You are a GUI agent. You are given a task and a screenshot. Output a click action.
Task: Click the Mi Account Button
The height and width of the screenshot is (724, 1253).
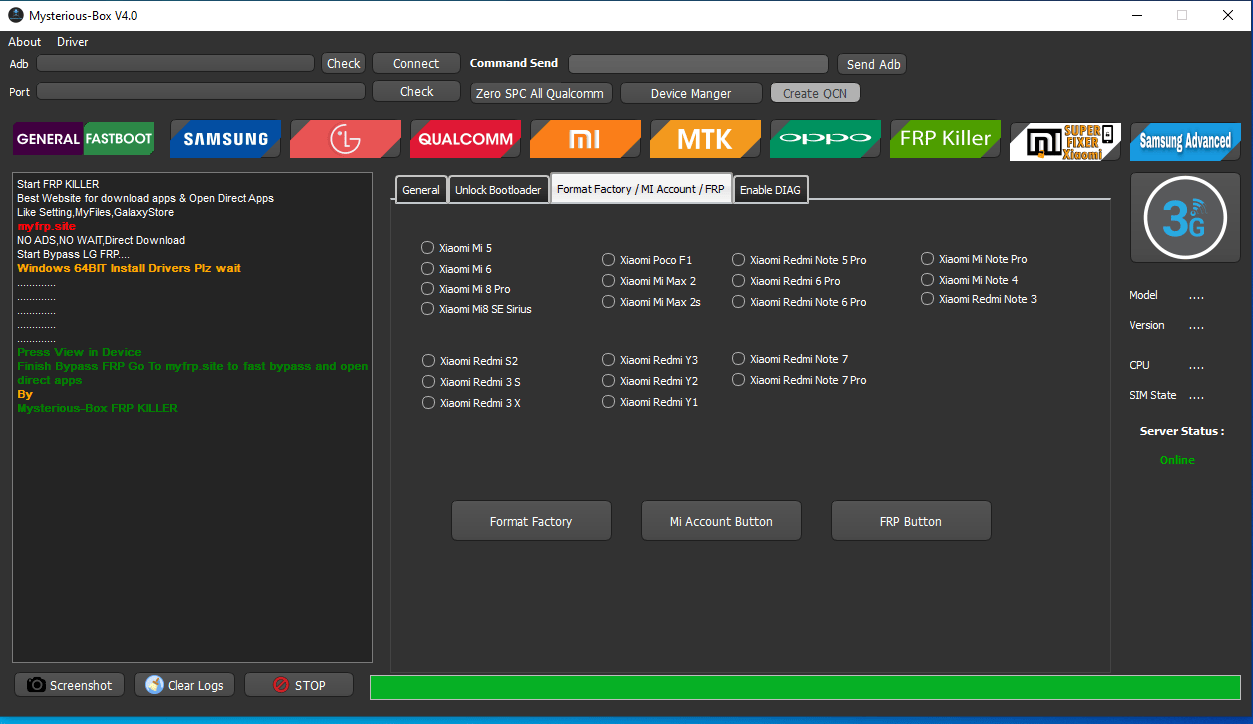click(x=720, y=520)
